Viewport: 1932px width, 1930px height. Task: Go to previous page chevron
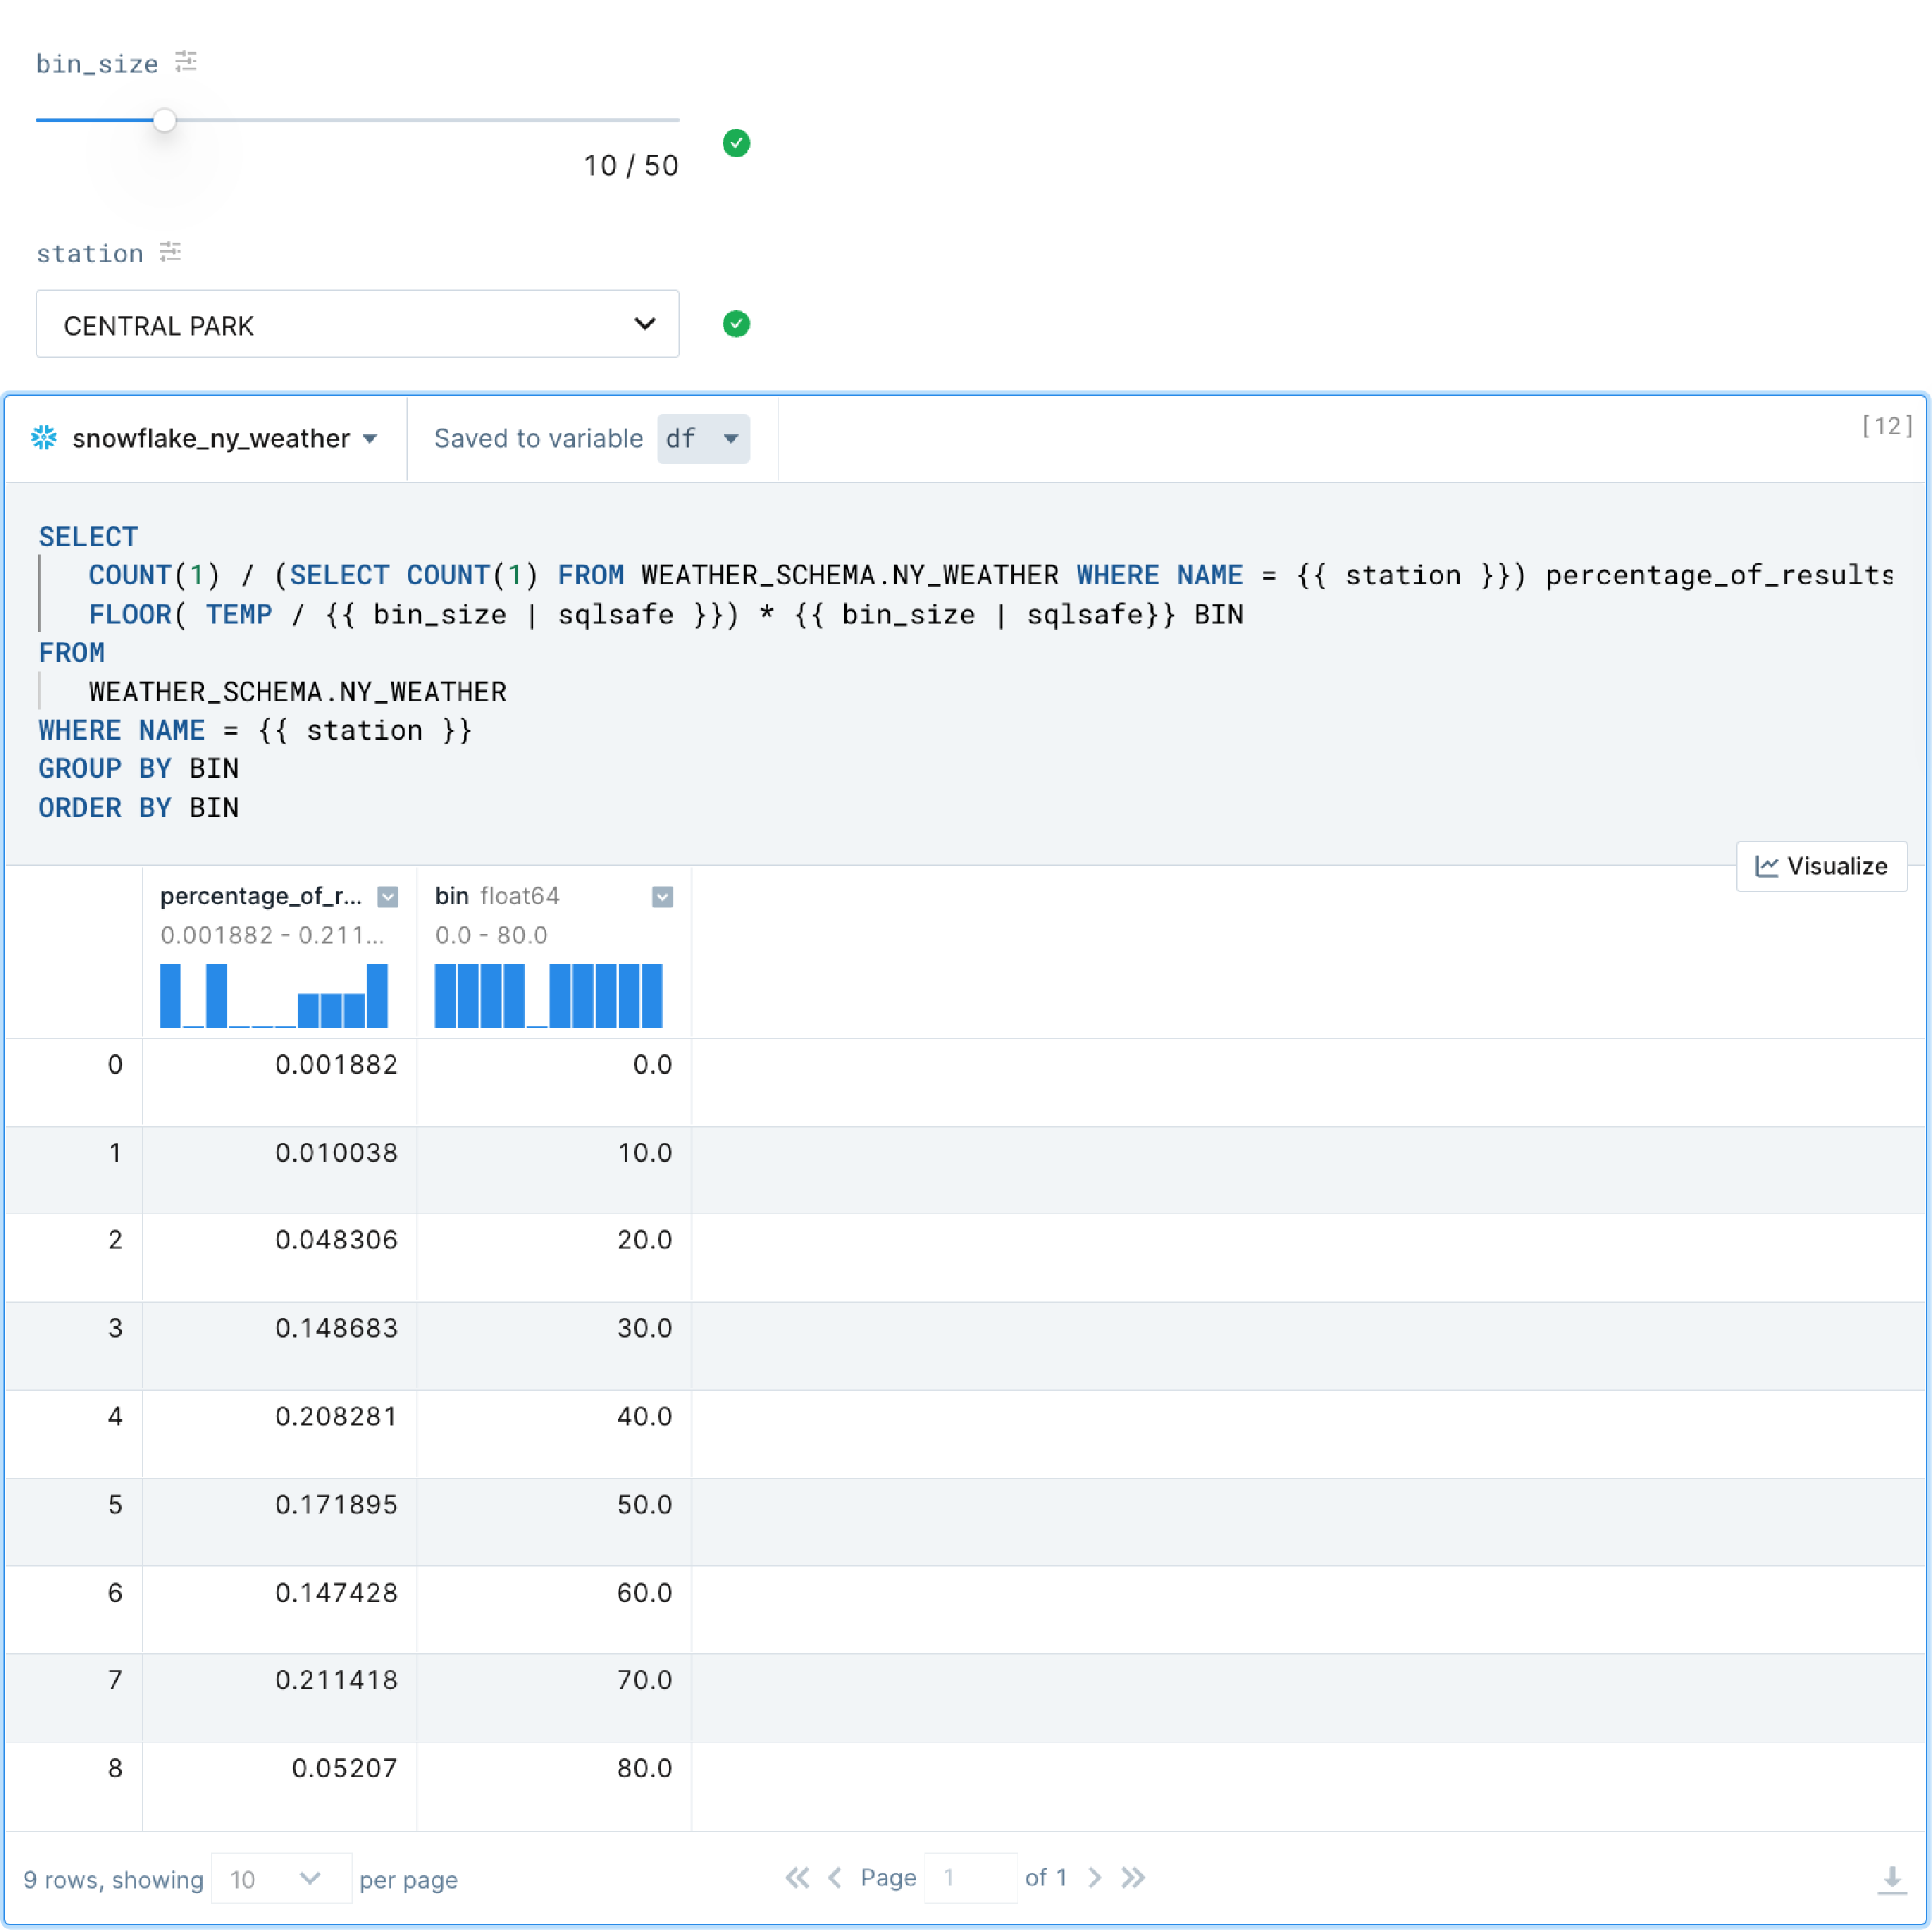tap(835, 1877)
